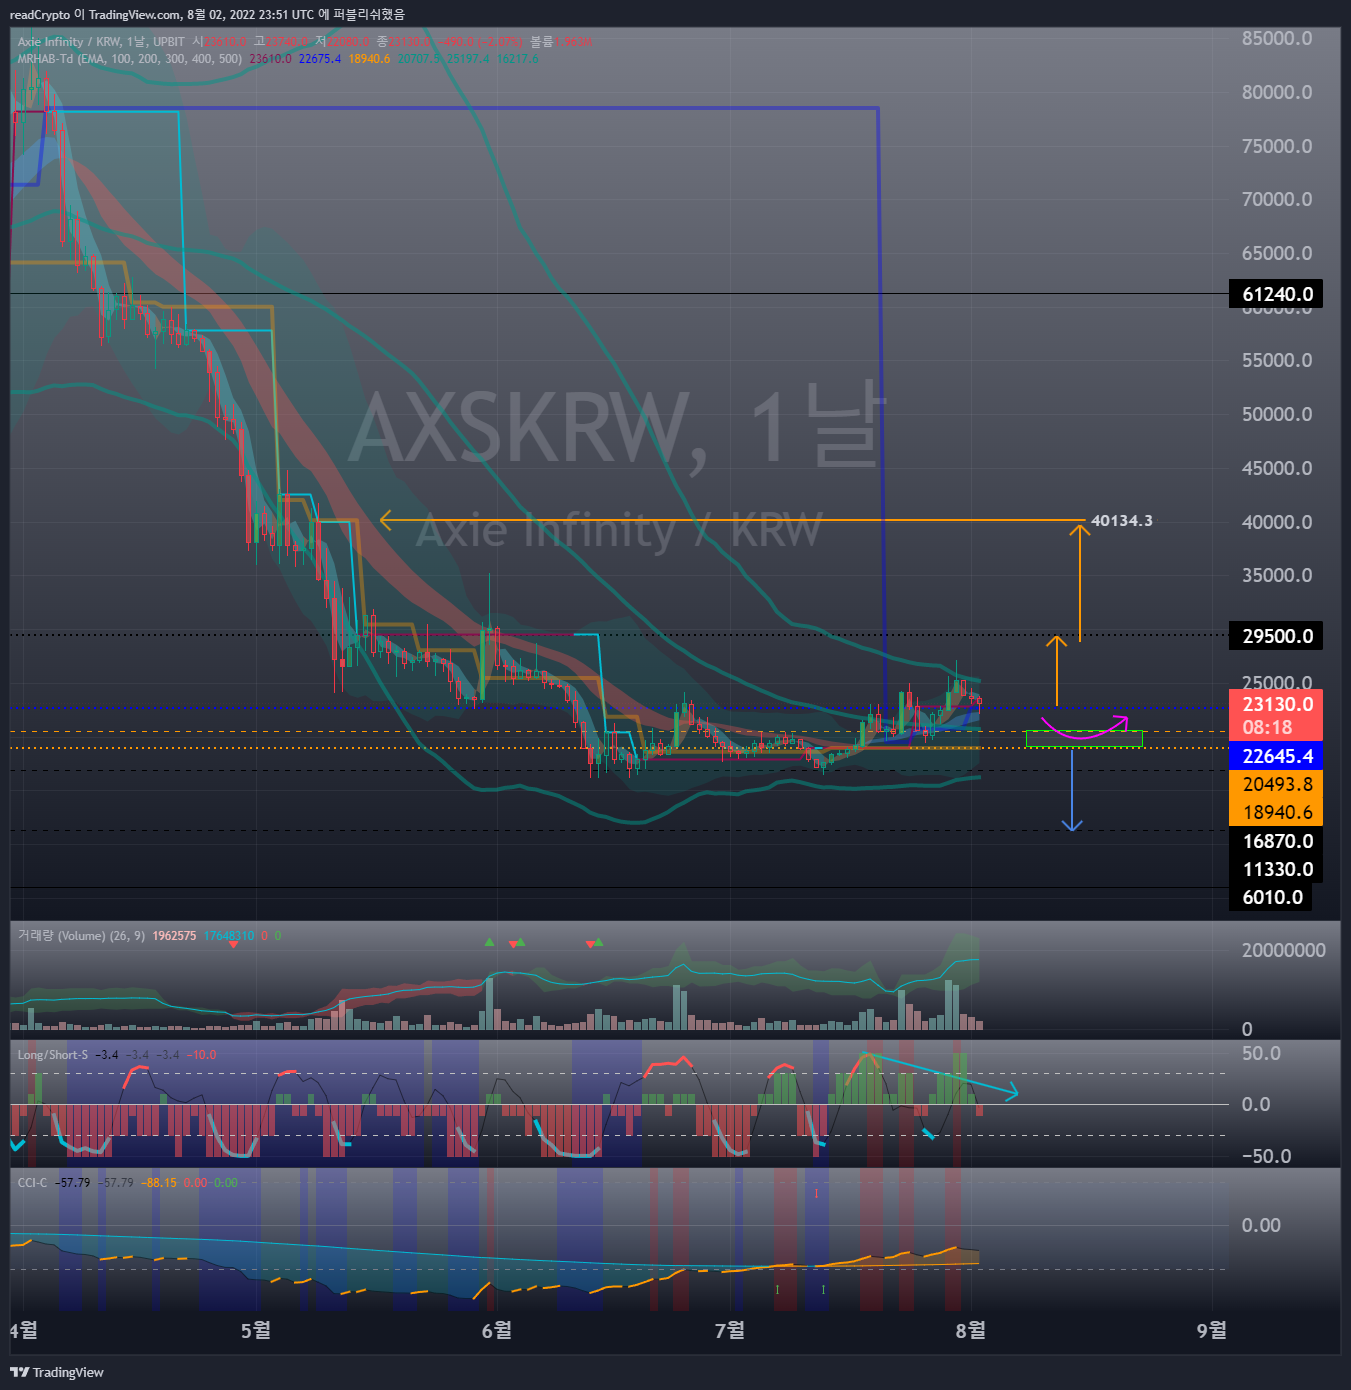Click the red -10.0 Long/Short-S value
The height and width of the screenshot is (1390, 1351).
click(x=203, y=1055)
